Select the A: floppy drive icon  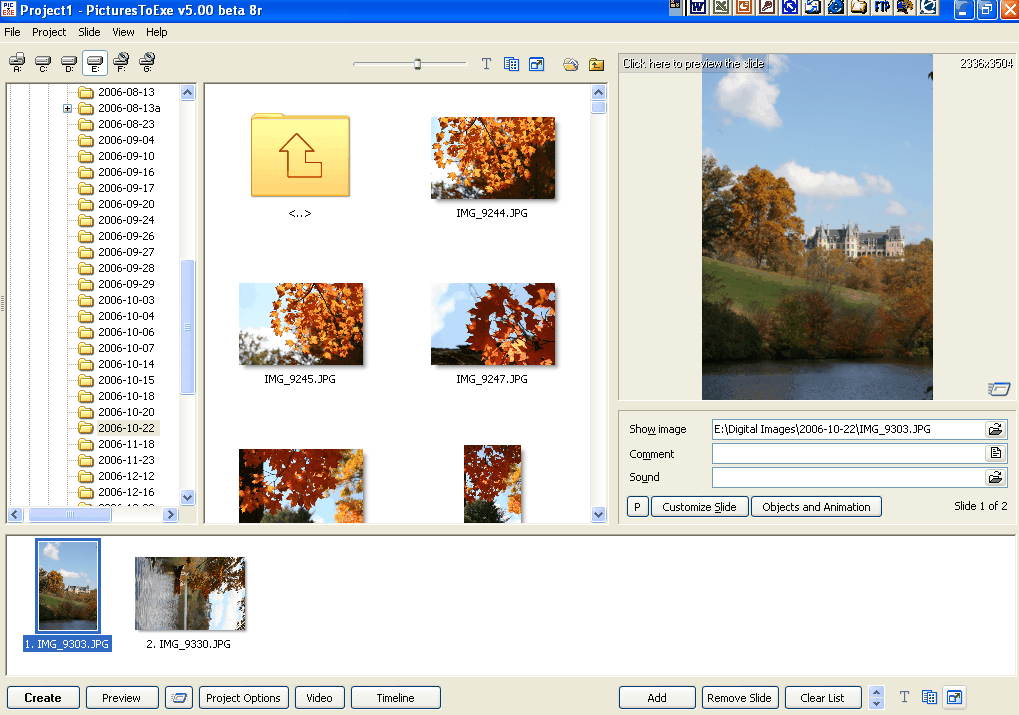(17, 63)
